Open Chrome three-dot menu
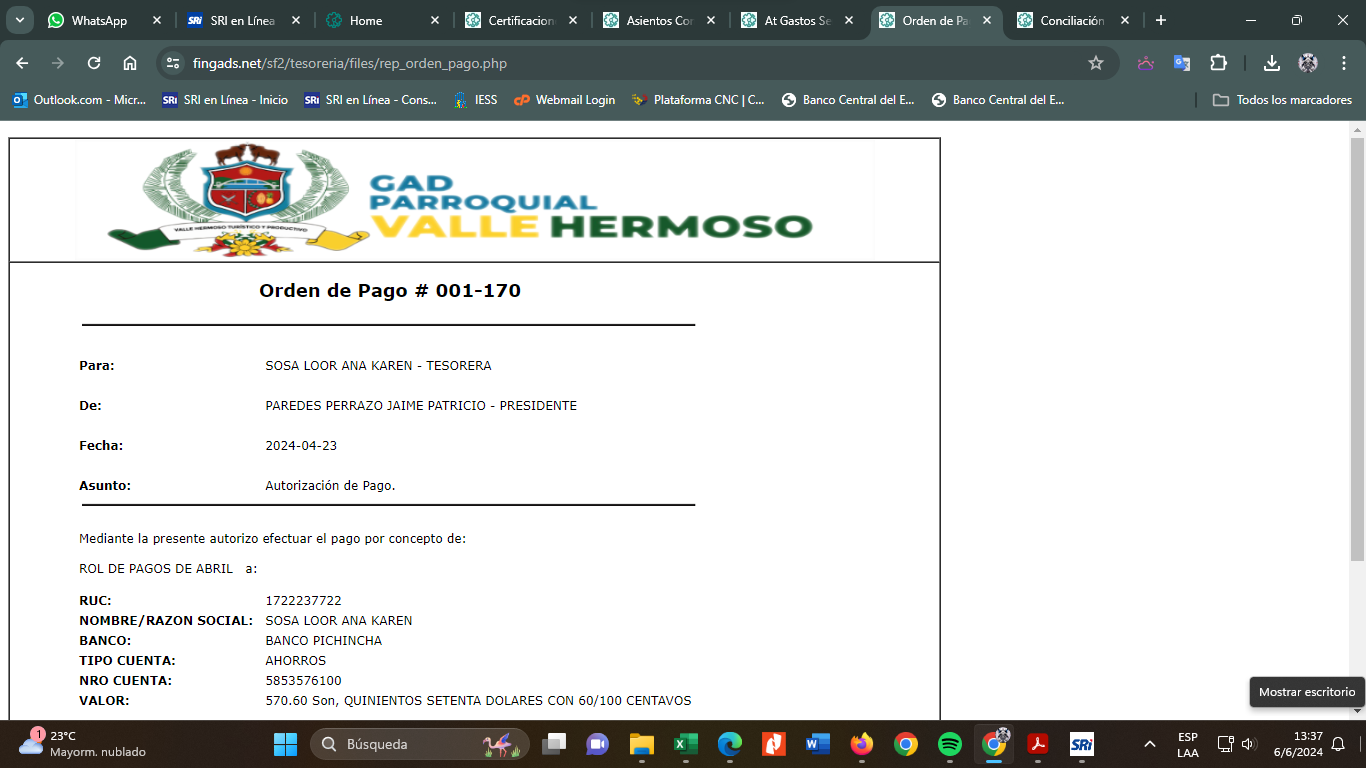The image size is (1366, 768). pos(1344,63)
